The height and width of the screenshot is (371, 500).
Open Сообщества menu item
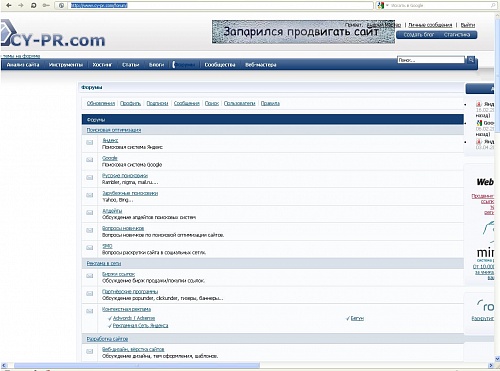coord(220,65)
